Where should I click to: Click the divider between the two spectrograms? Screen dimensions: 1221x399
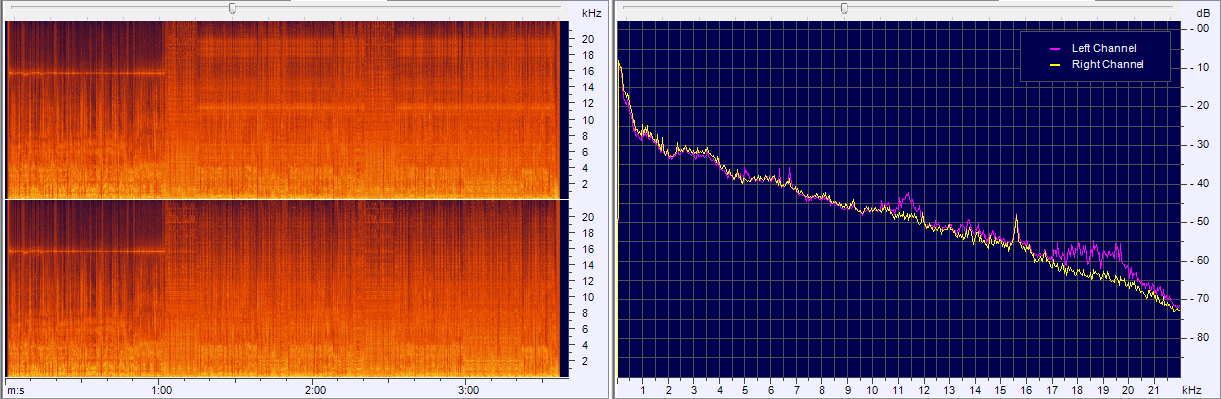[x=283, y=200]
